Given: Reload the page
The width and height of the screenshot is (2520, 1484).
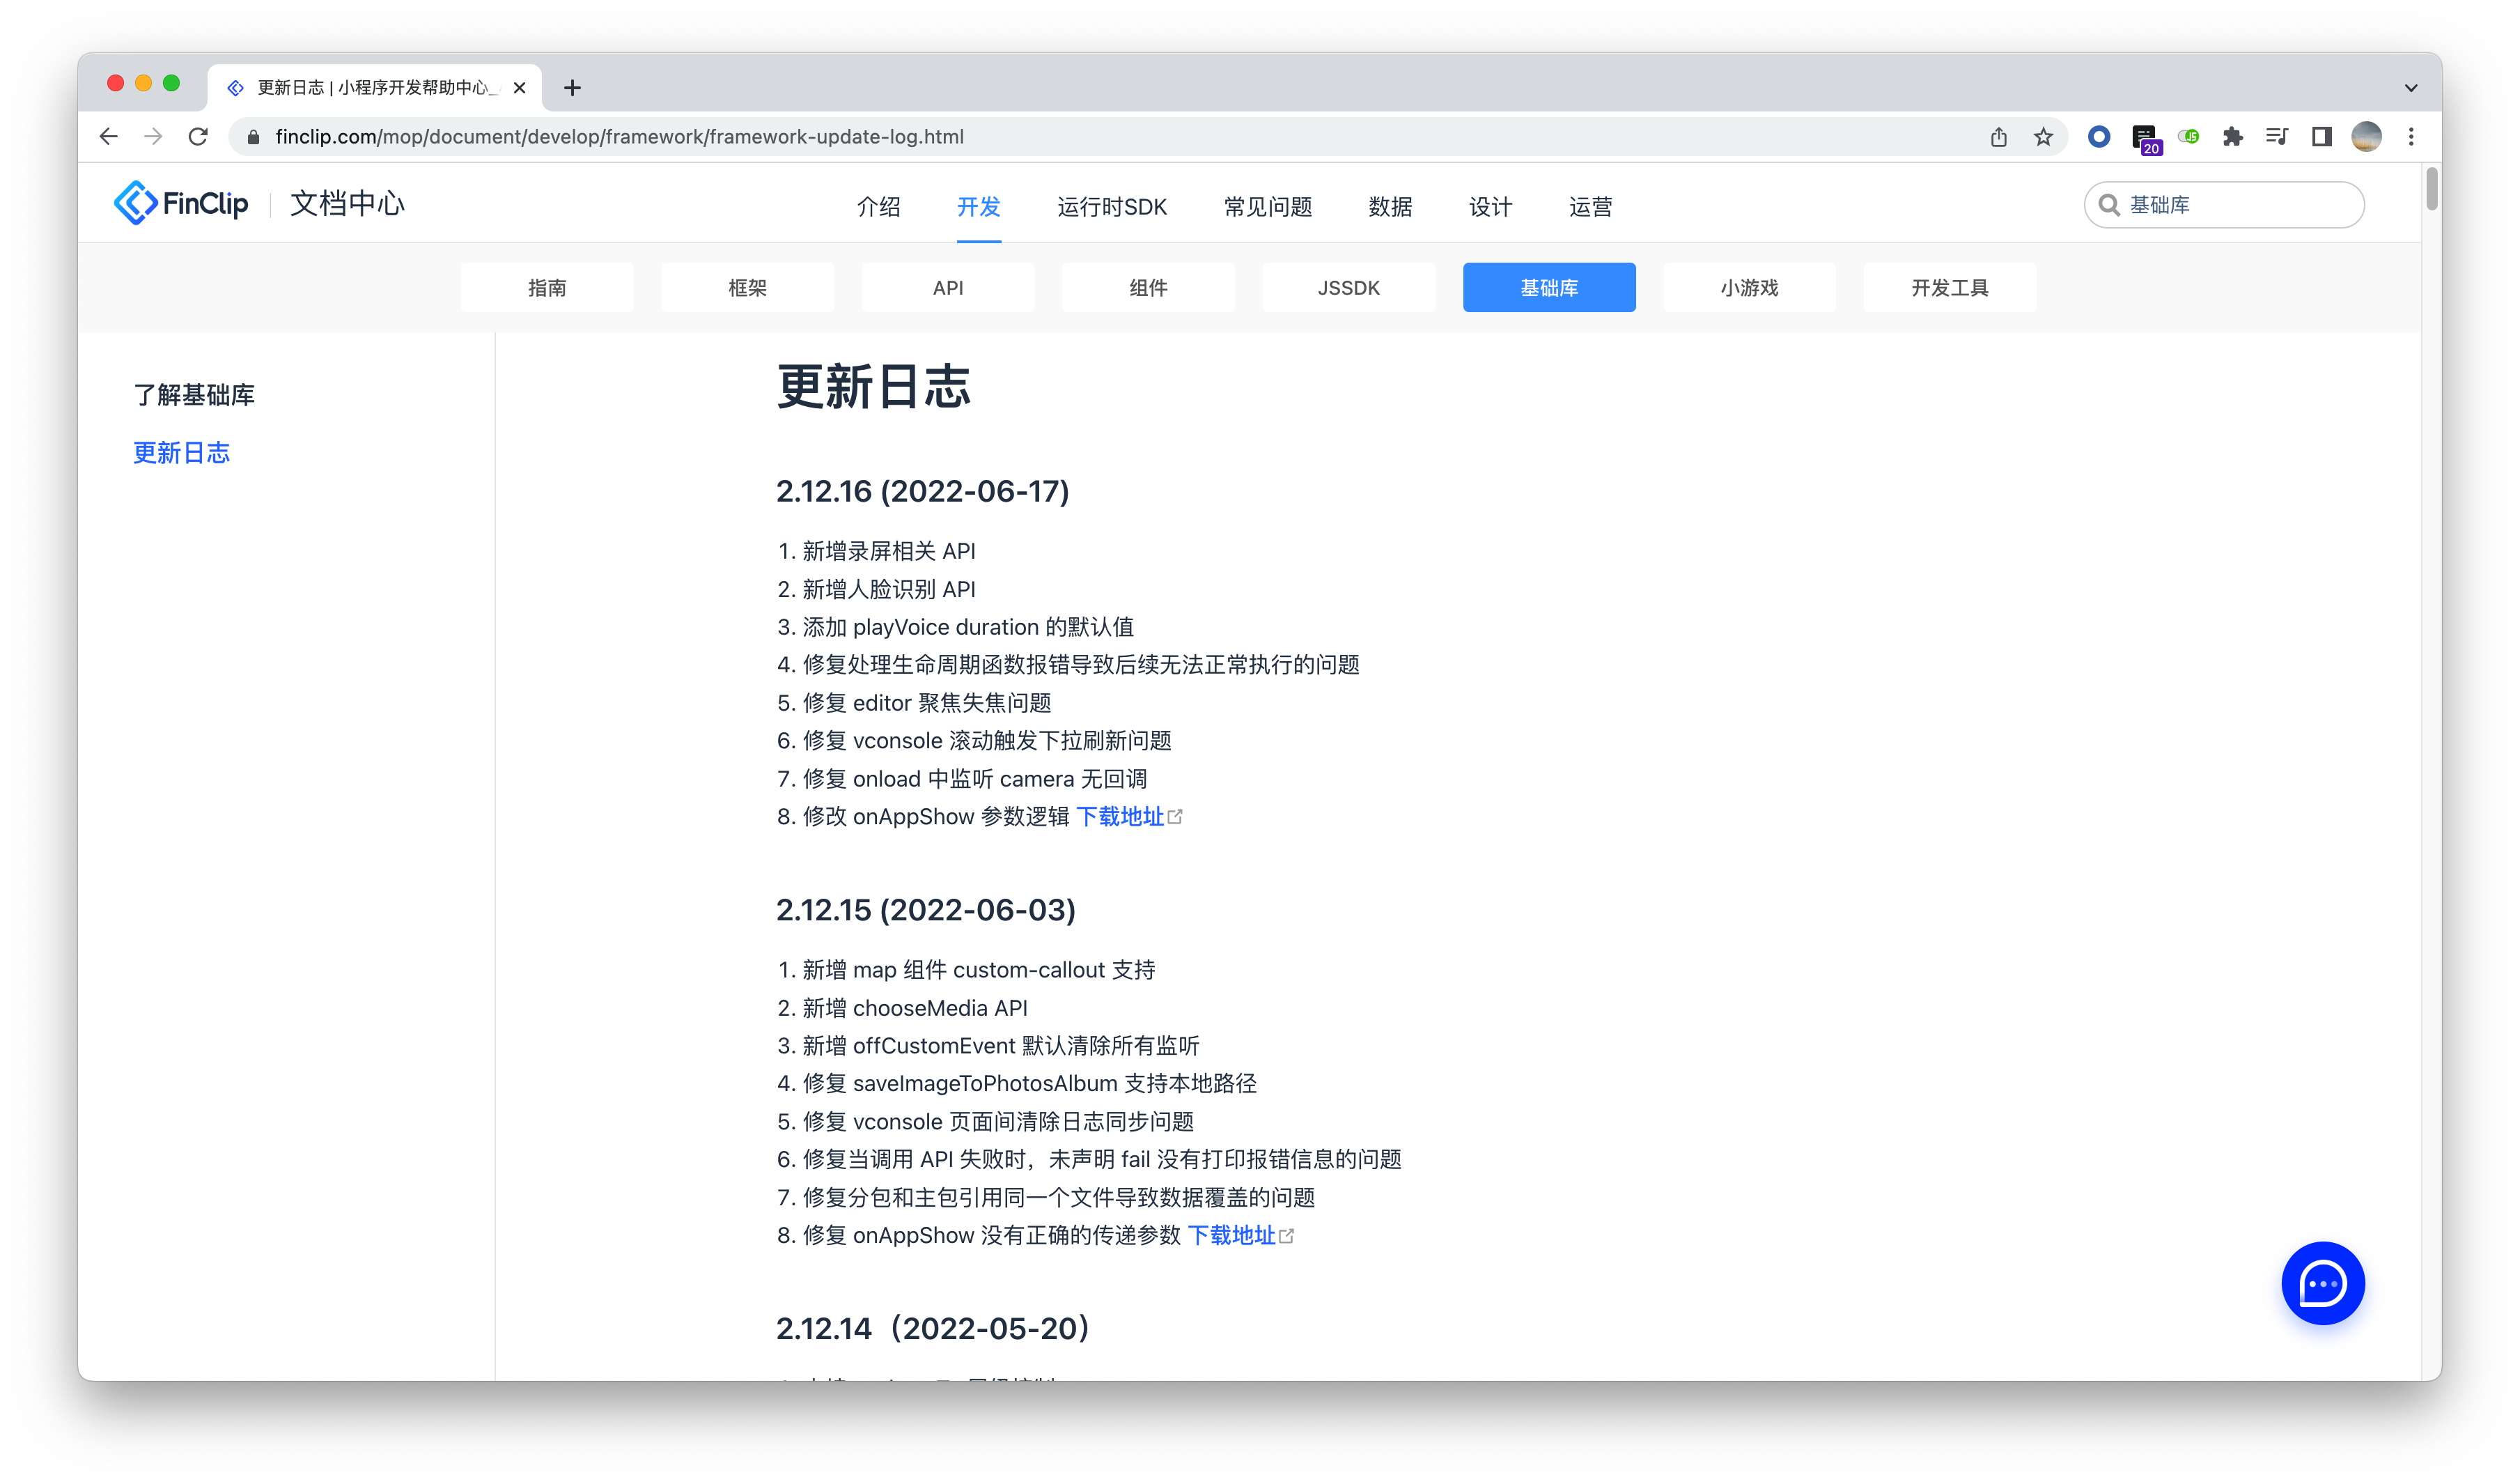Looking at the screenshot, I should (x=198, y=137).
